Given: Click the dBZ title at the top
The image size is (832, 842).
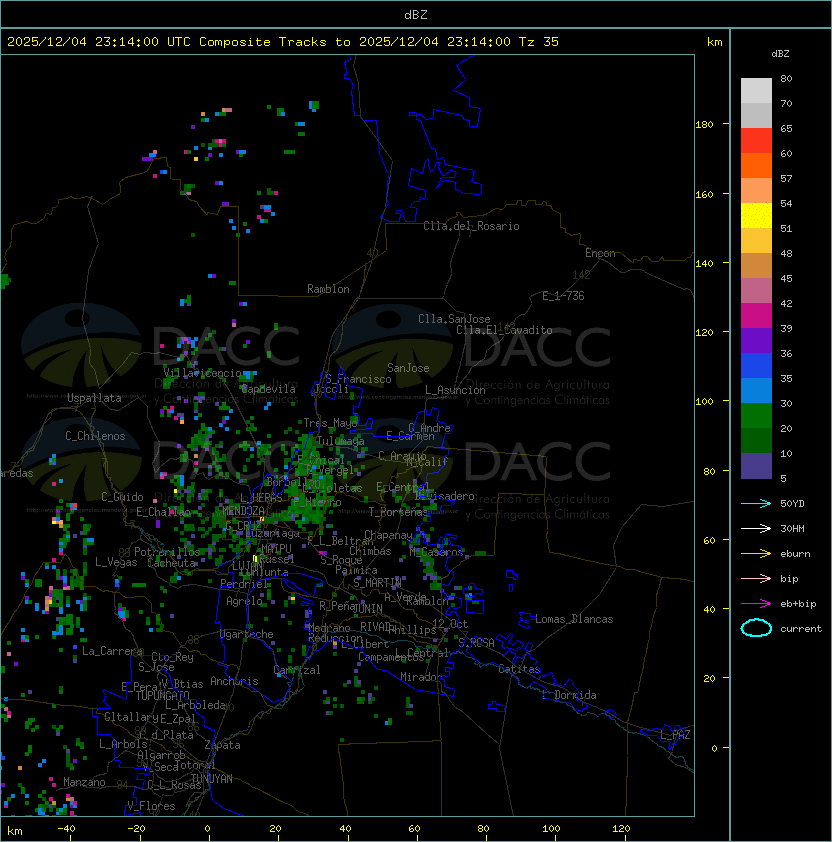Looking at the screenshot, I should (x=416, y=14).
